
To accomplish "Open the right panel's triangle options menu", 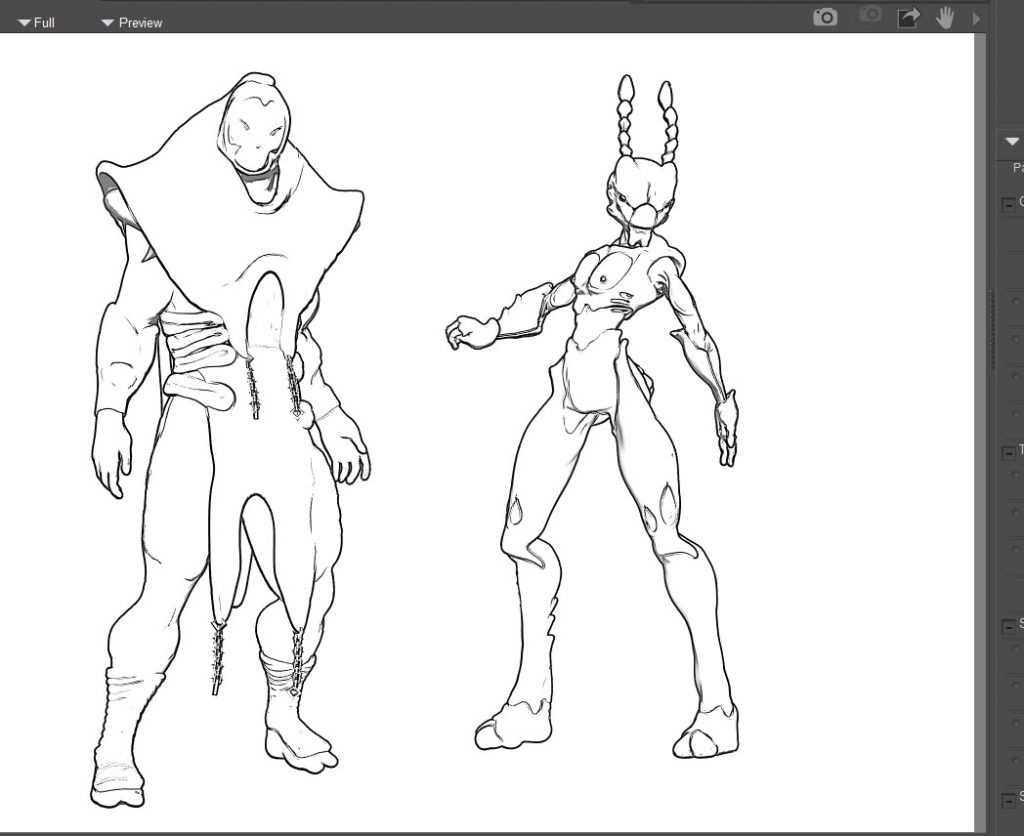I will [x=1011, y=142].
